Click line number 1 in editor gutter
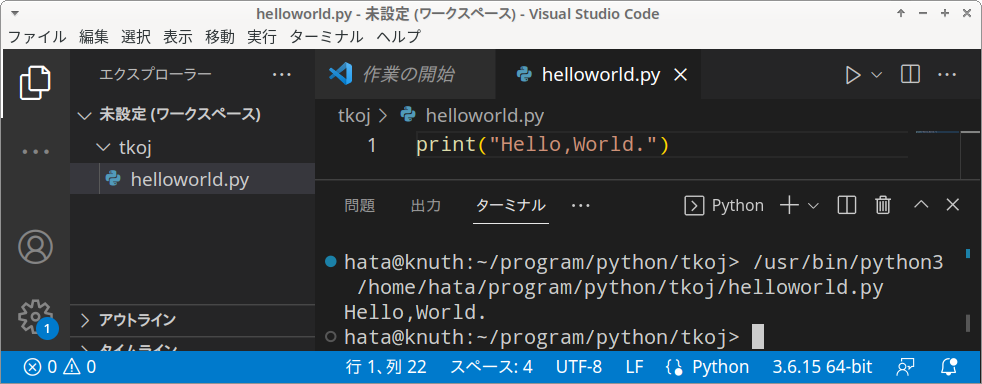The image size is (982, 384). [x=371, y=146]
